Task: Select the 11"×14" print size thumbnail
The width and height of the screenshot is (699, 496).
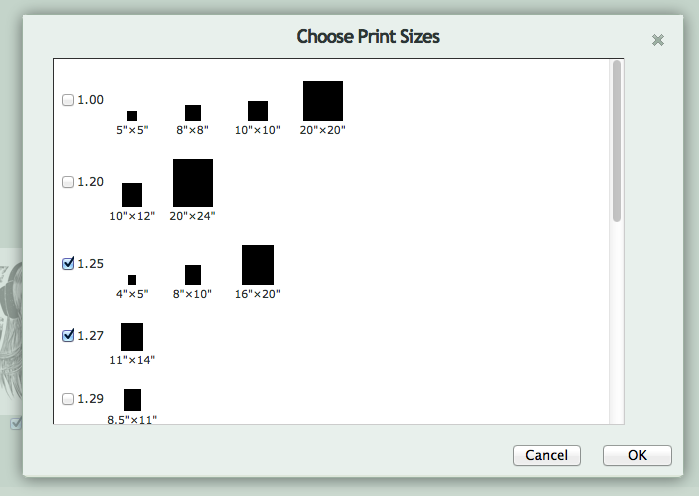Action: (x=132, y=337)
